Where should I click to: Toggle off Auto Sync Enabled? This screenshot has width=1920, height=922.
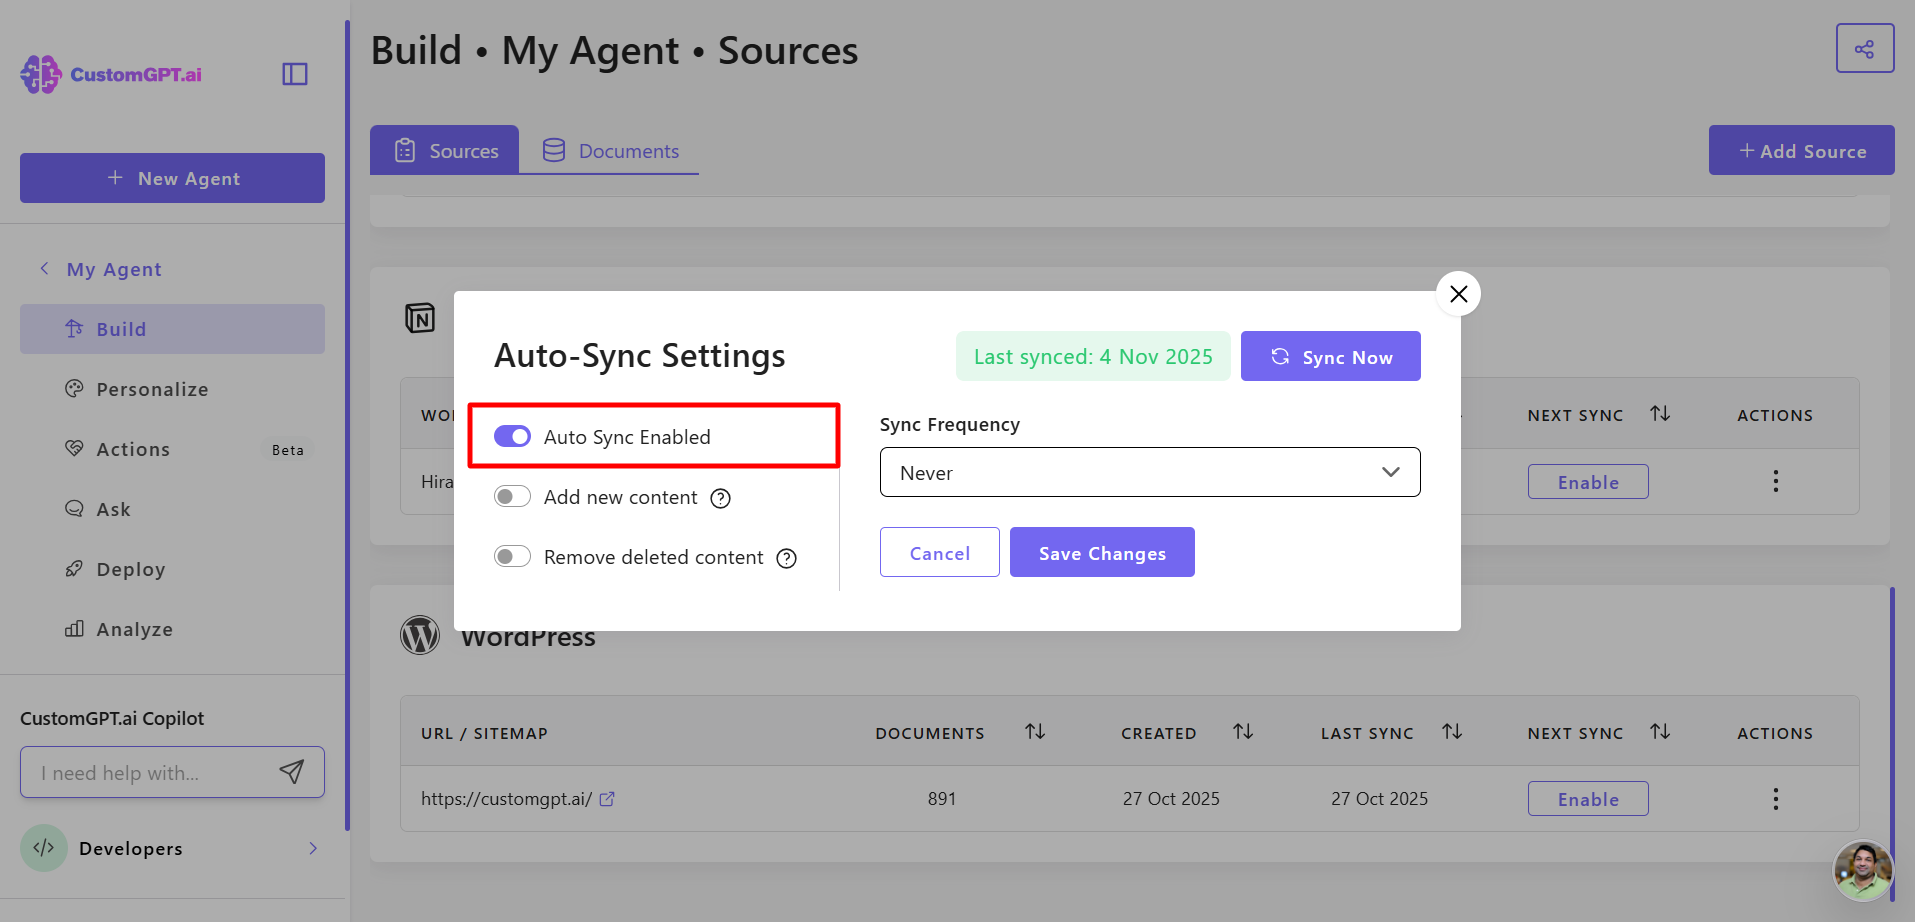coord(512,437)
